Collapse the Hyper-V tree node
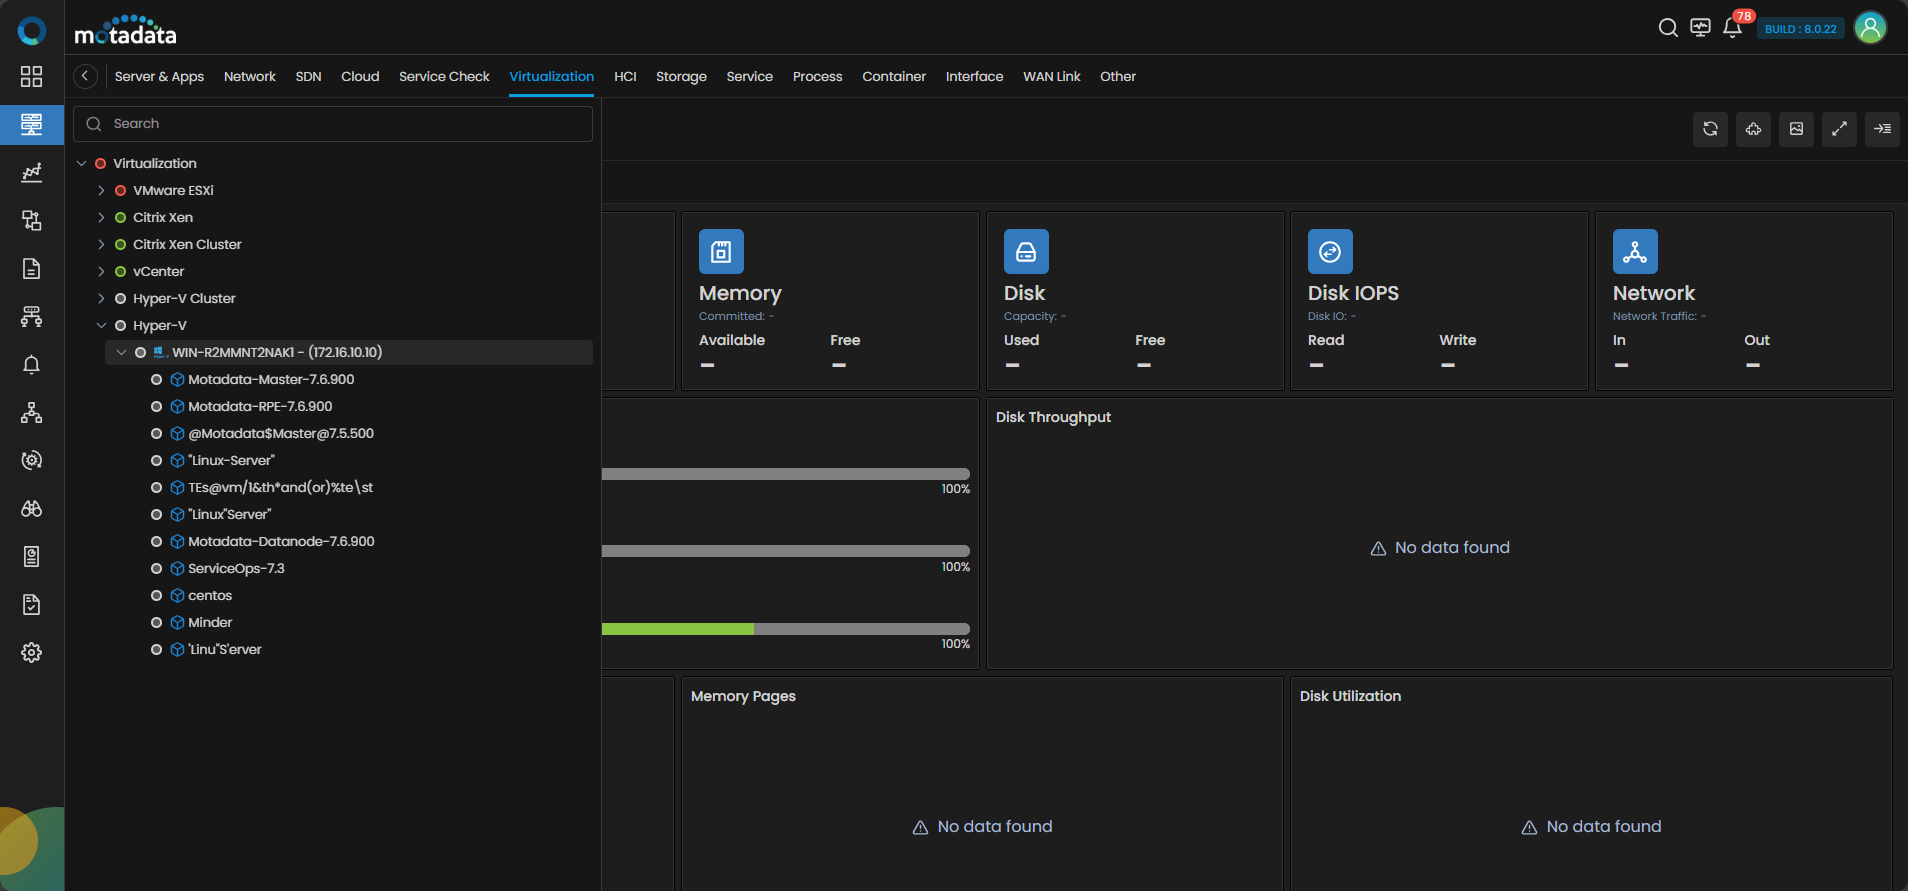 pyautogui.click(x=101, y=326)
